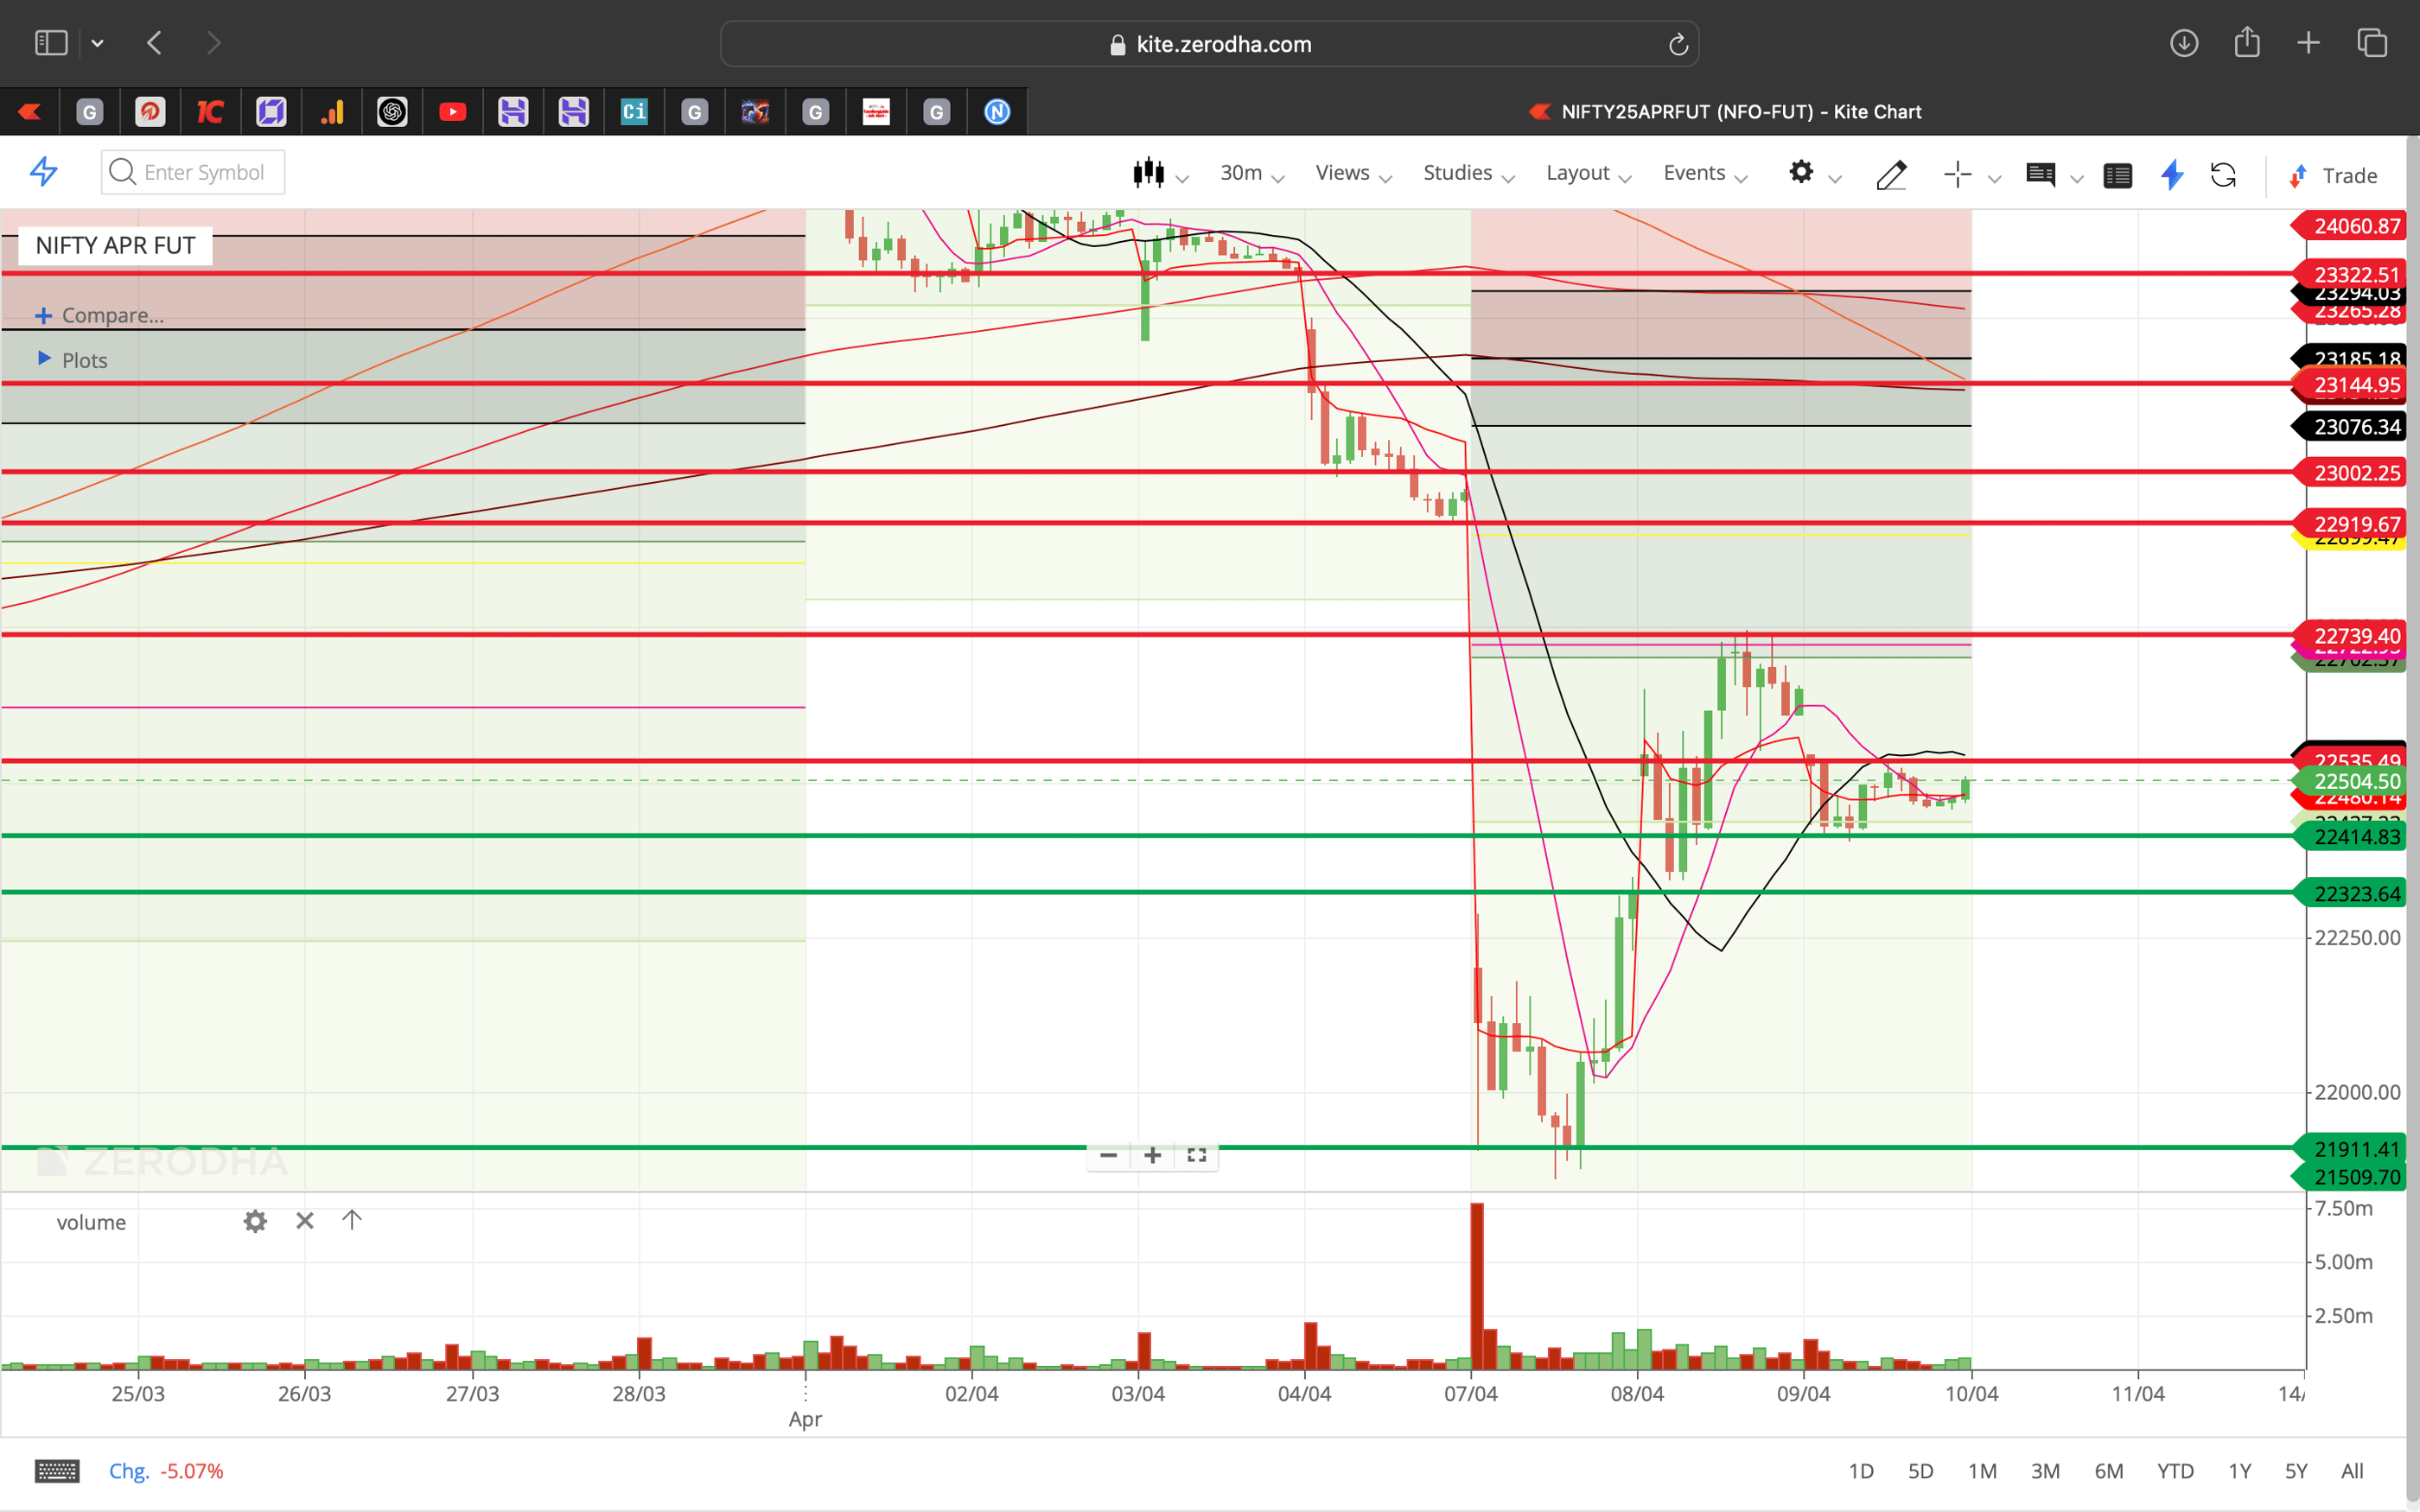Click the Trade button

point(2345,175)
